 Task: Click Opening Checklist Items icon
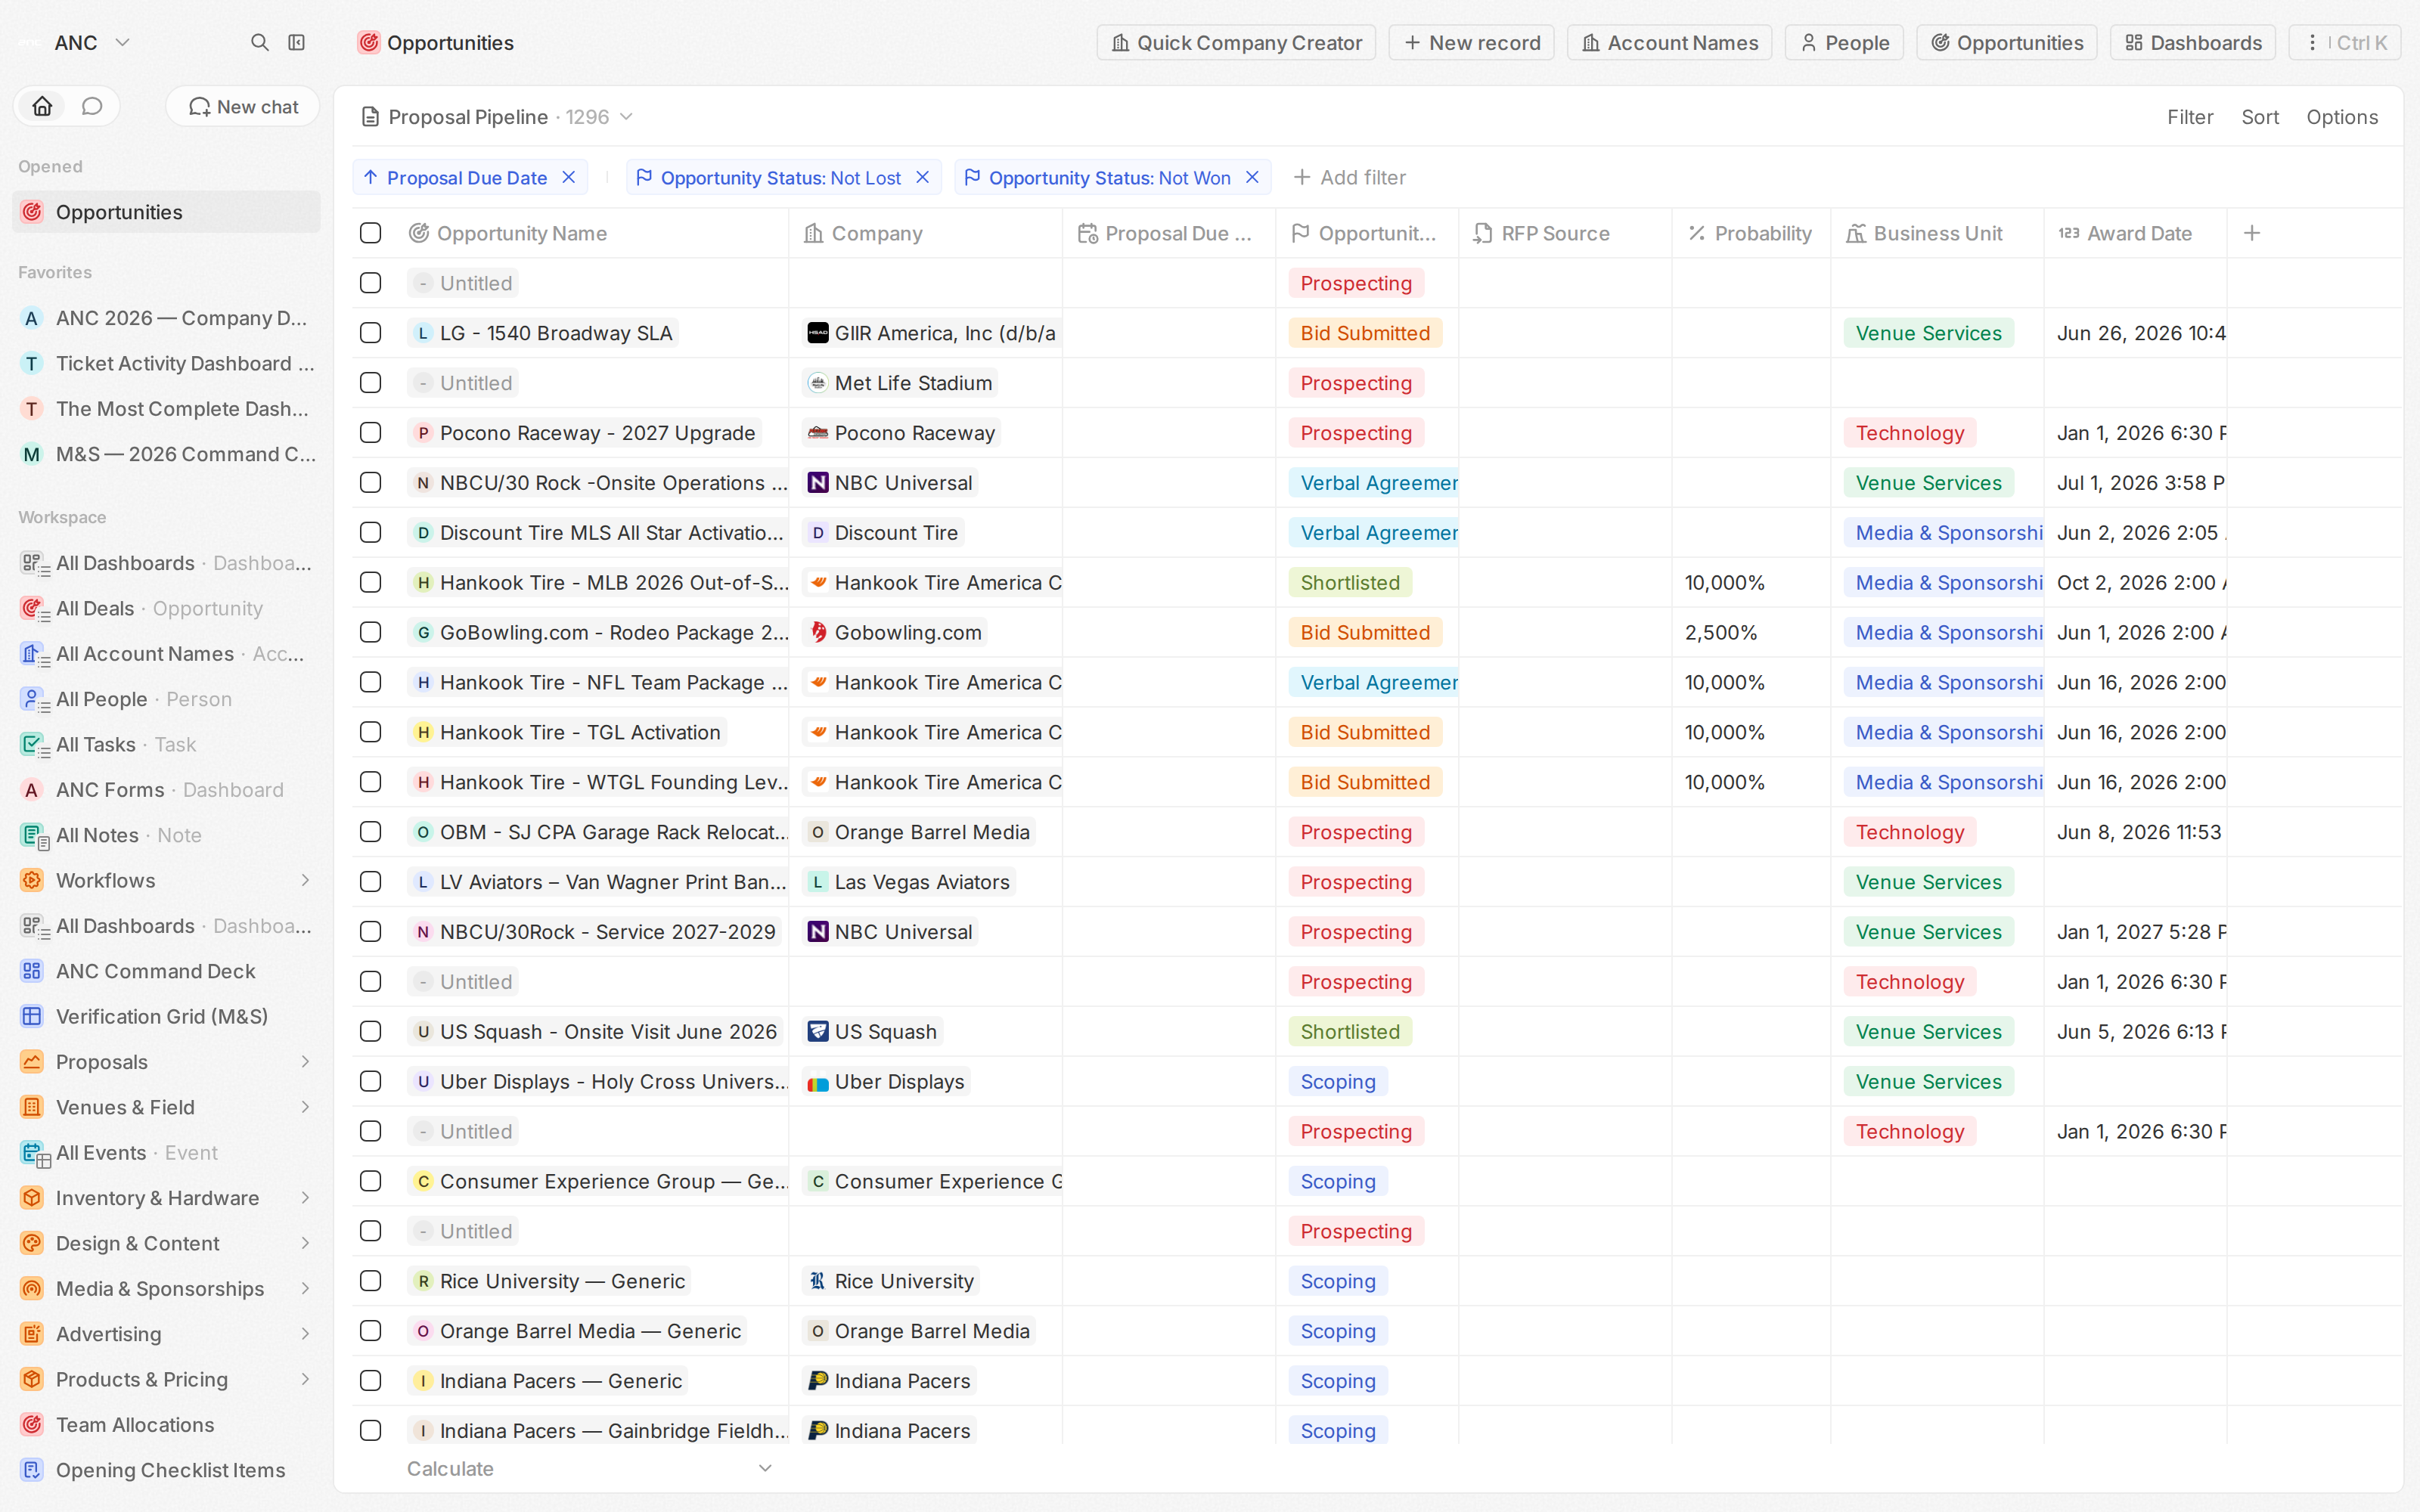point(32,1470)
